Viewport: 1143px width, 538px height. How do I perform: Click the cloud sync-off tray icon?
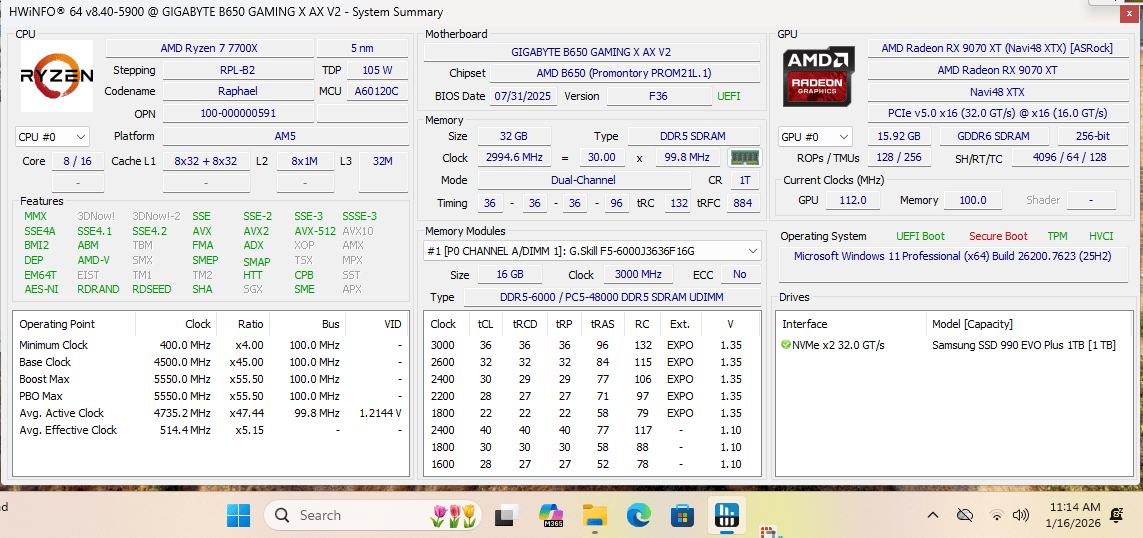(965, 515)
